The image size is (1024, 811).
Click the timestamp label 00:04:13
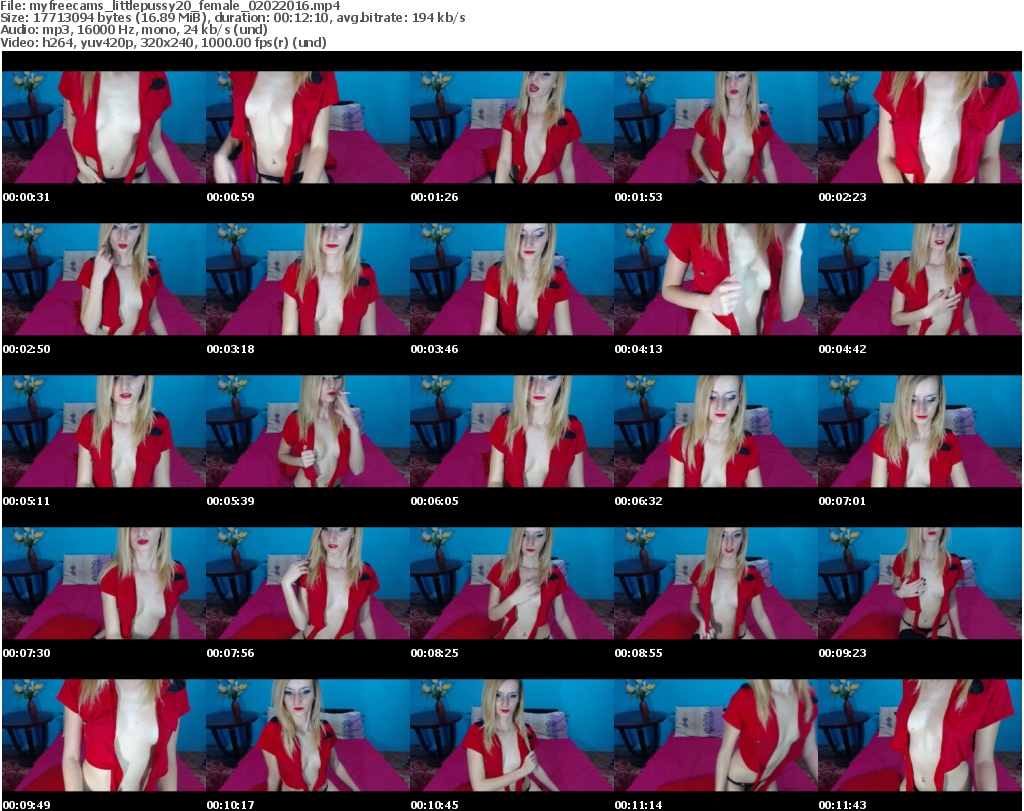click(x=638, y=349)
